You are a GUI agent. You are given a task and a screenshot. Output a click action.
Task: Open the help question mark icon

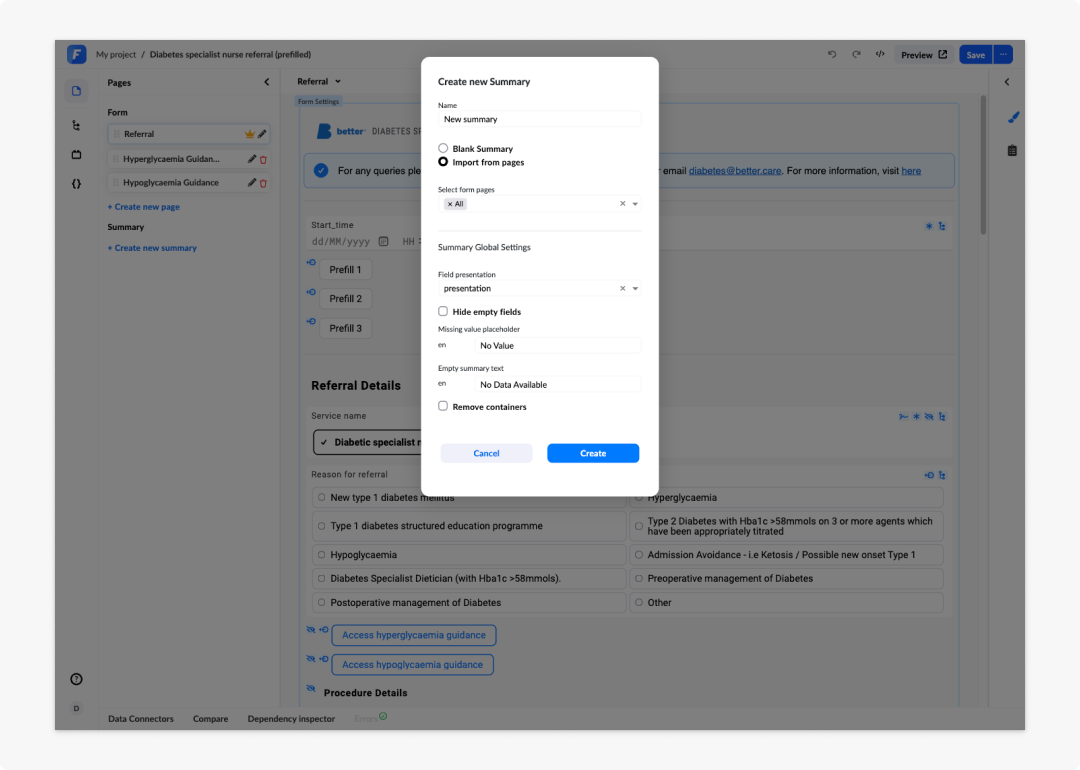pos(76,679)
